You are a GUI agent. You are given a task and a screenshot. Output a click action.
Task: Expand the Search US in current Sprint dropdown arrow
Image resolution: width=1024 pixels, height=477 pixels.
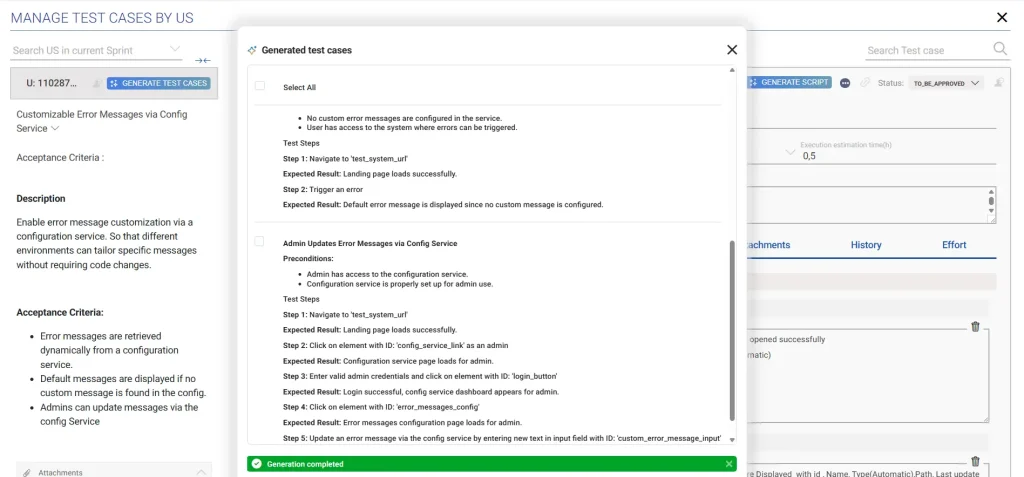click(x=174, y=49)
